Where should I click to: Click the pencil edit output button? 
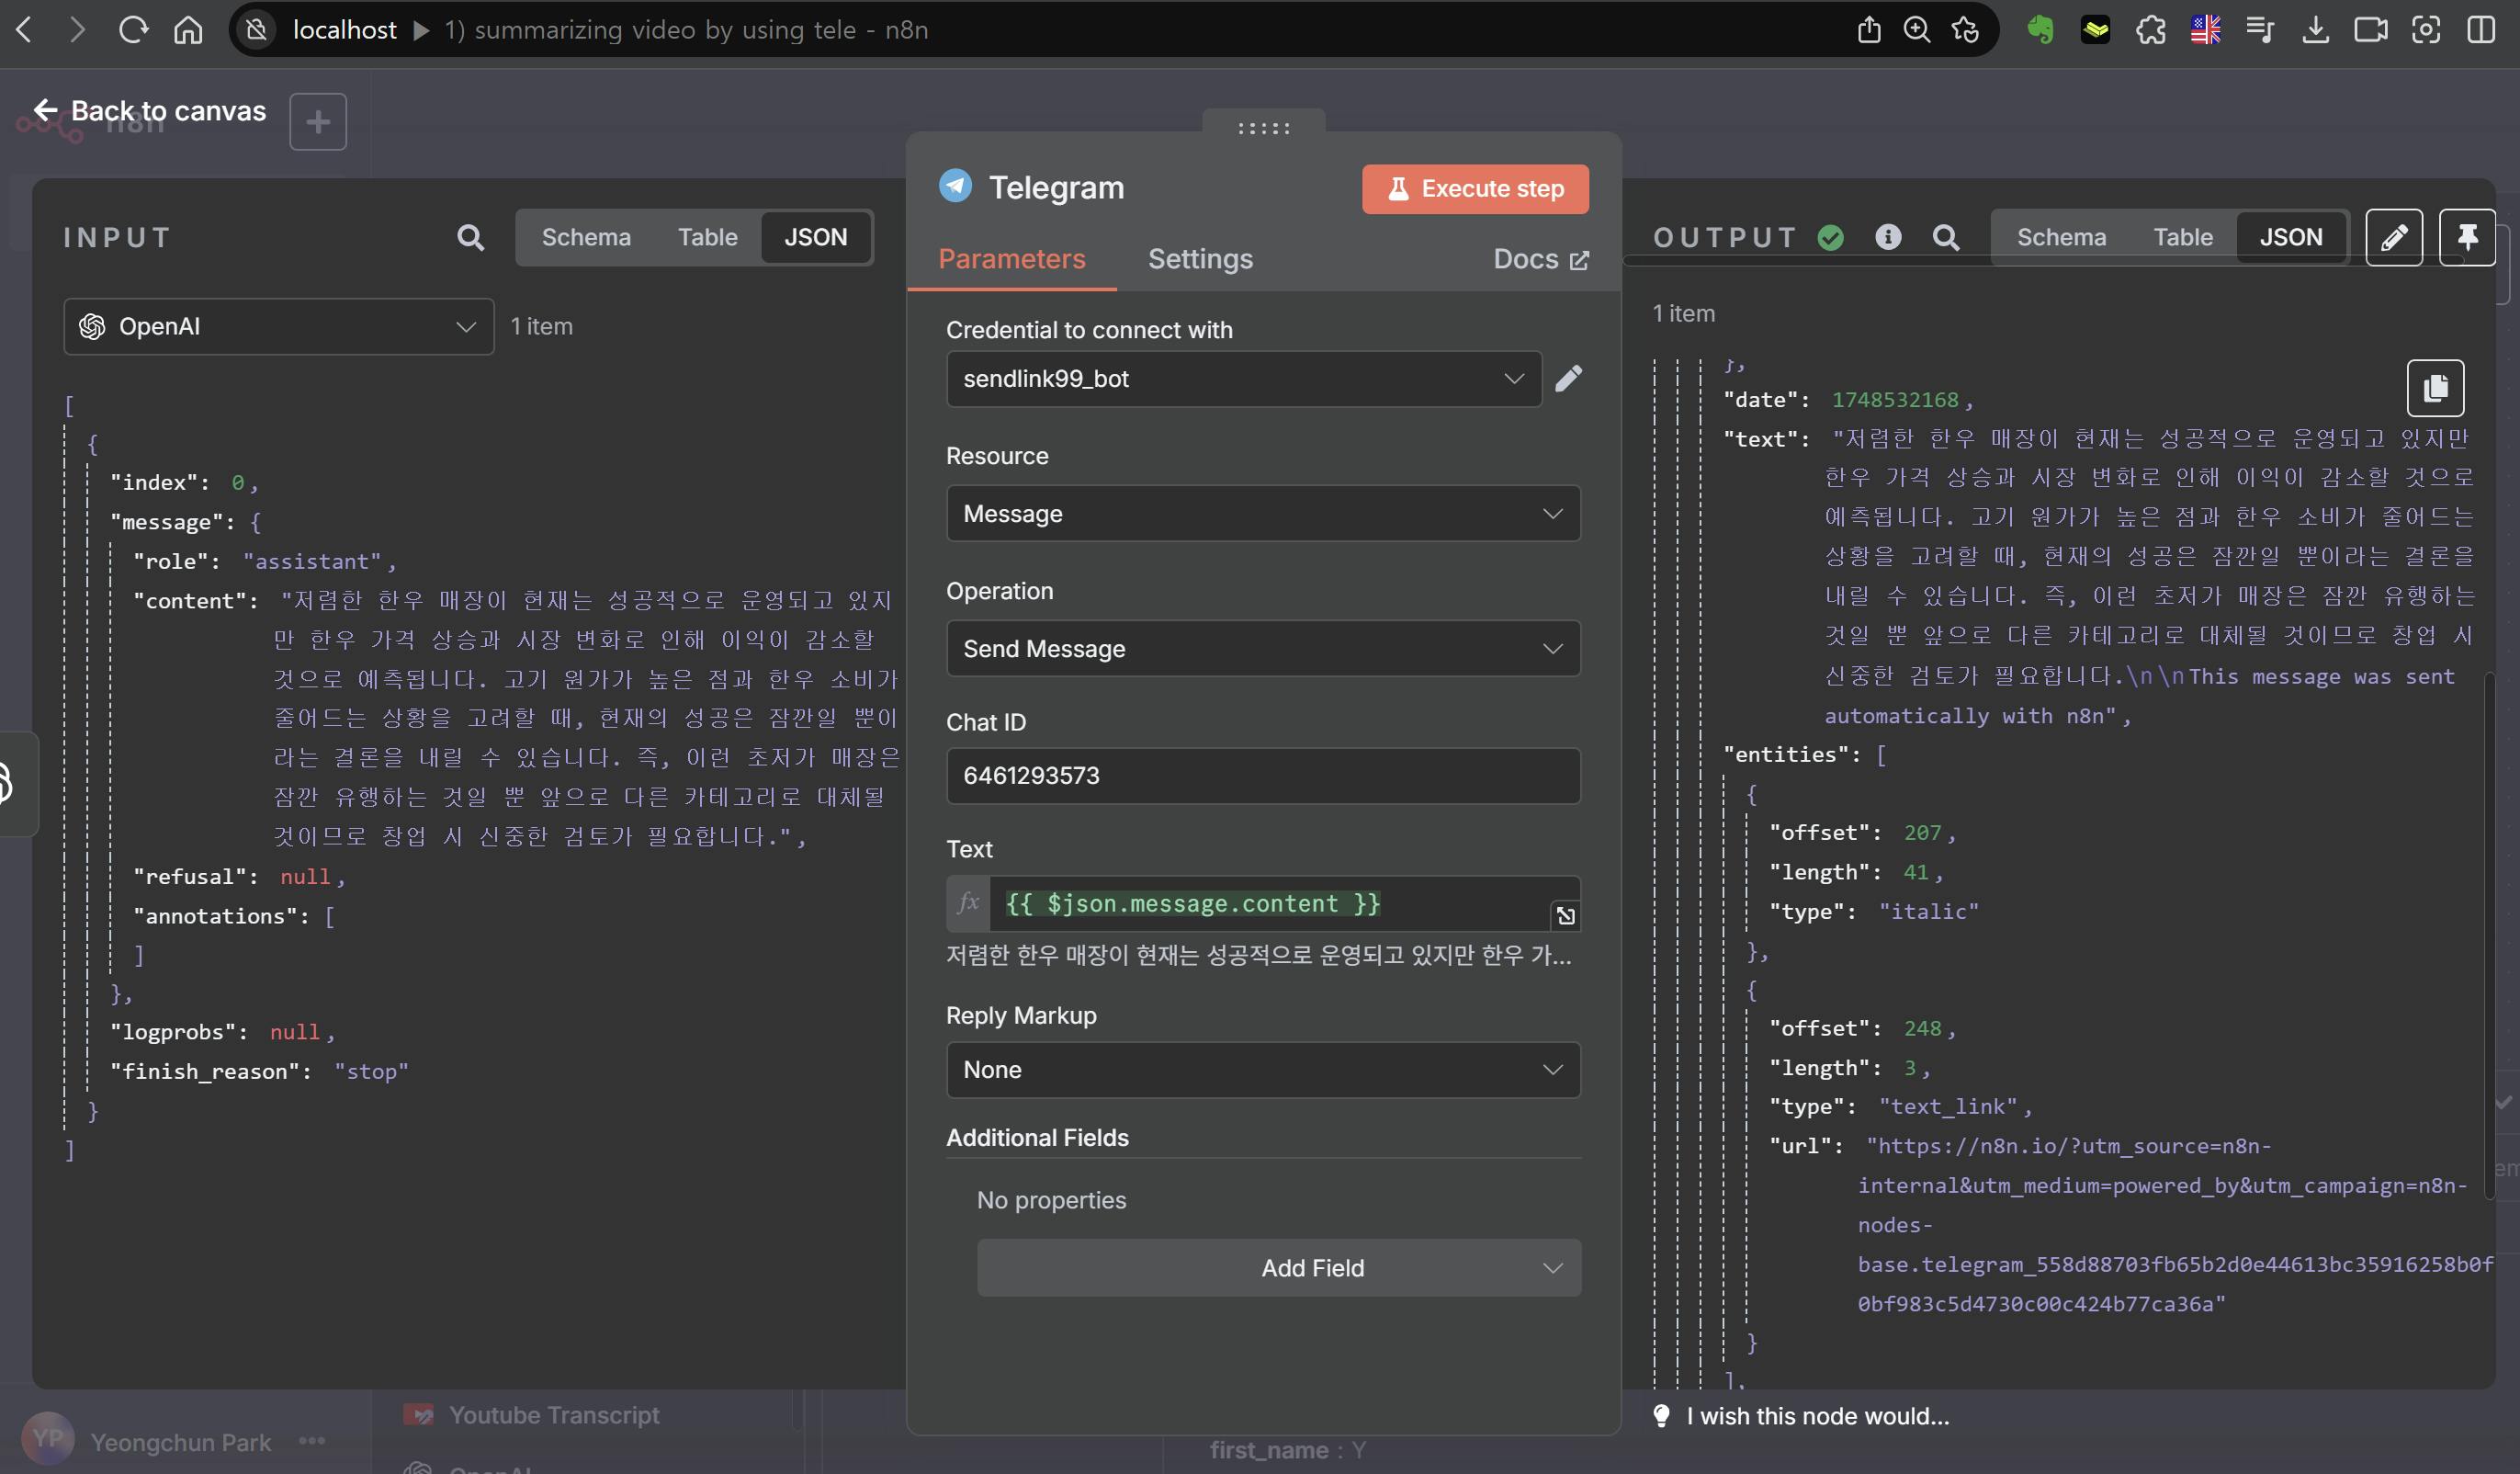point(2393,237)
